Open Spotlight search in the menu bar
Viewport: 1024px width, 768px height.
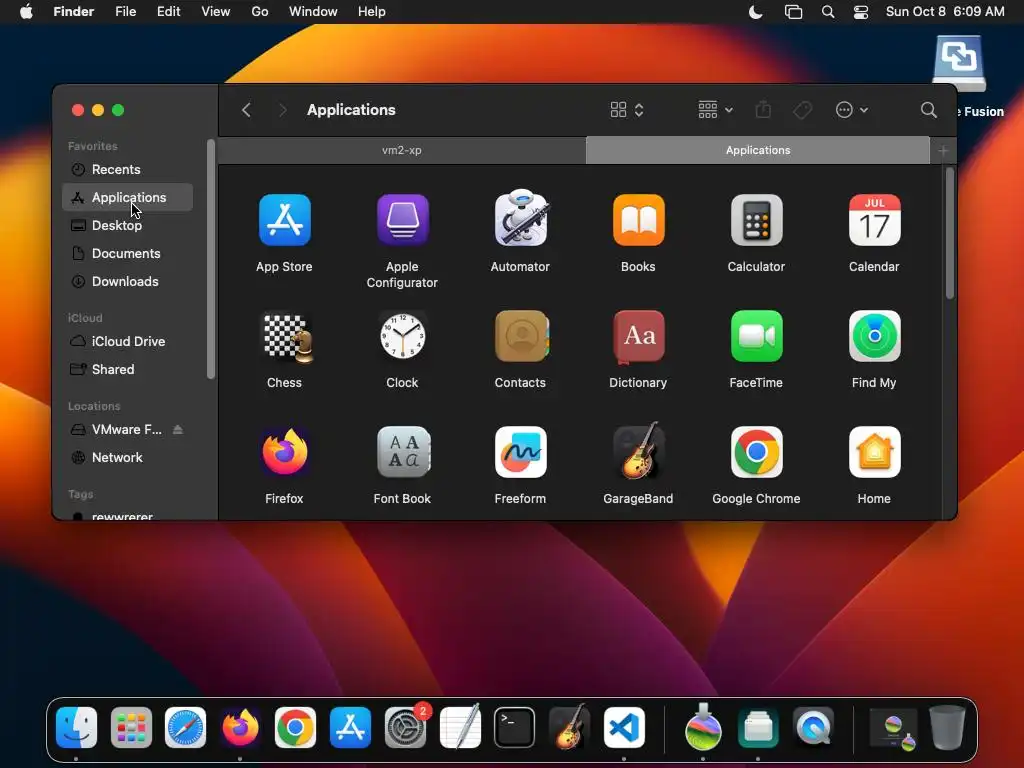pyautogui.click(x=827, y=12)
